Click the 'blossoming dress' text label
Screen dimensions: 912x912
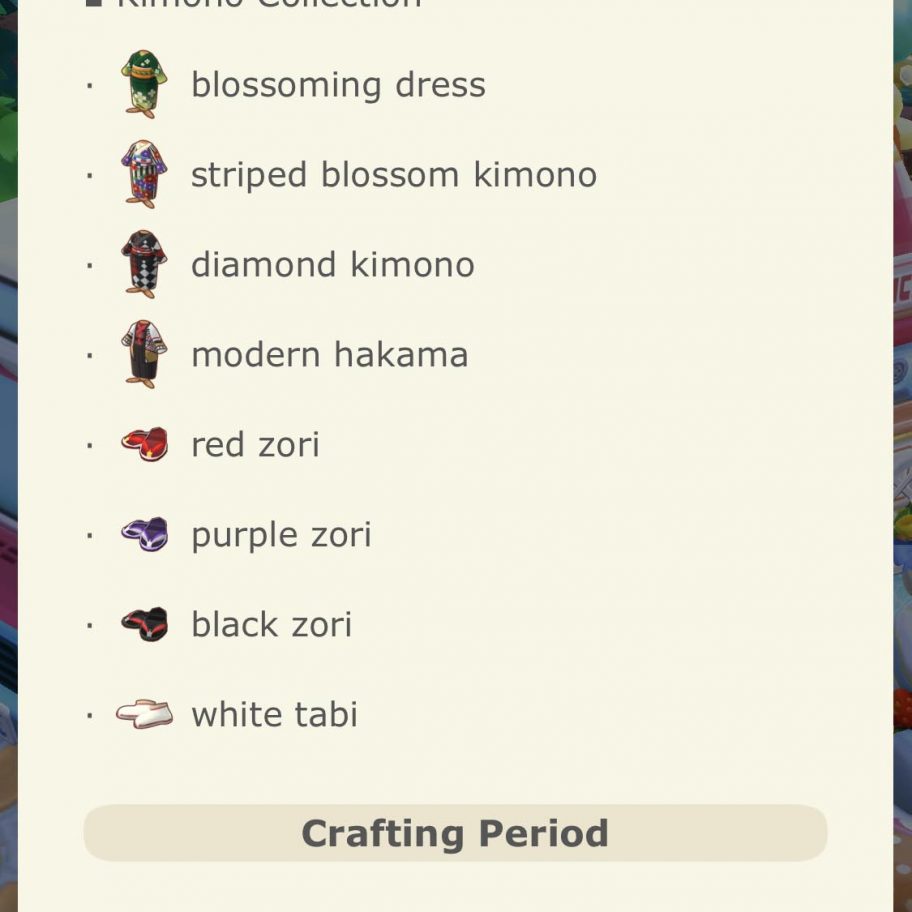(x=338, y=85)
